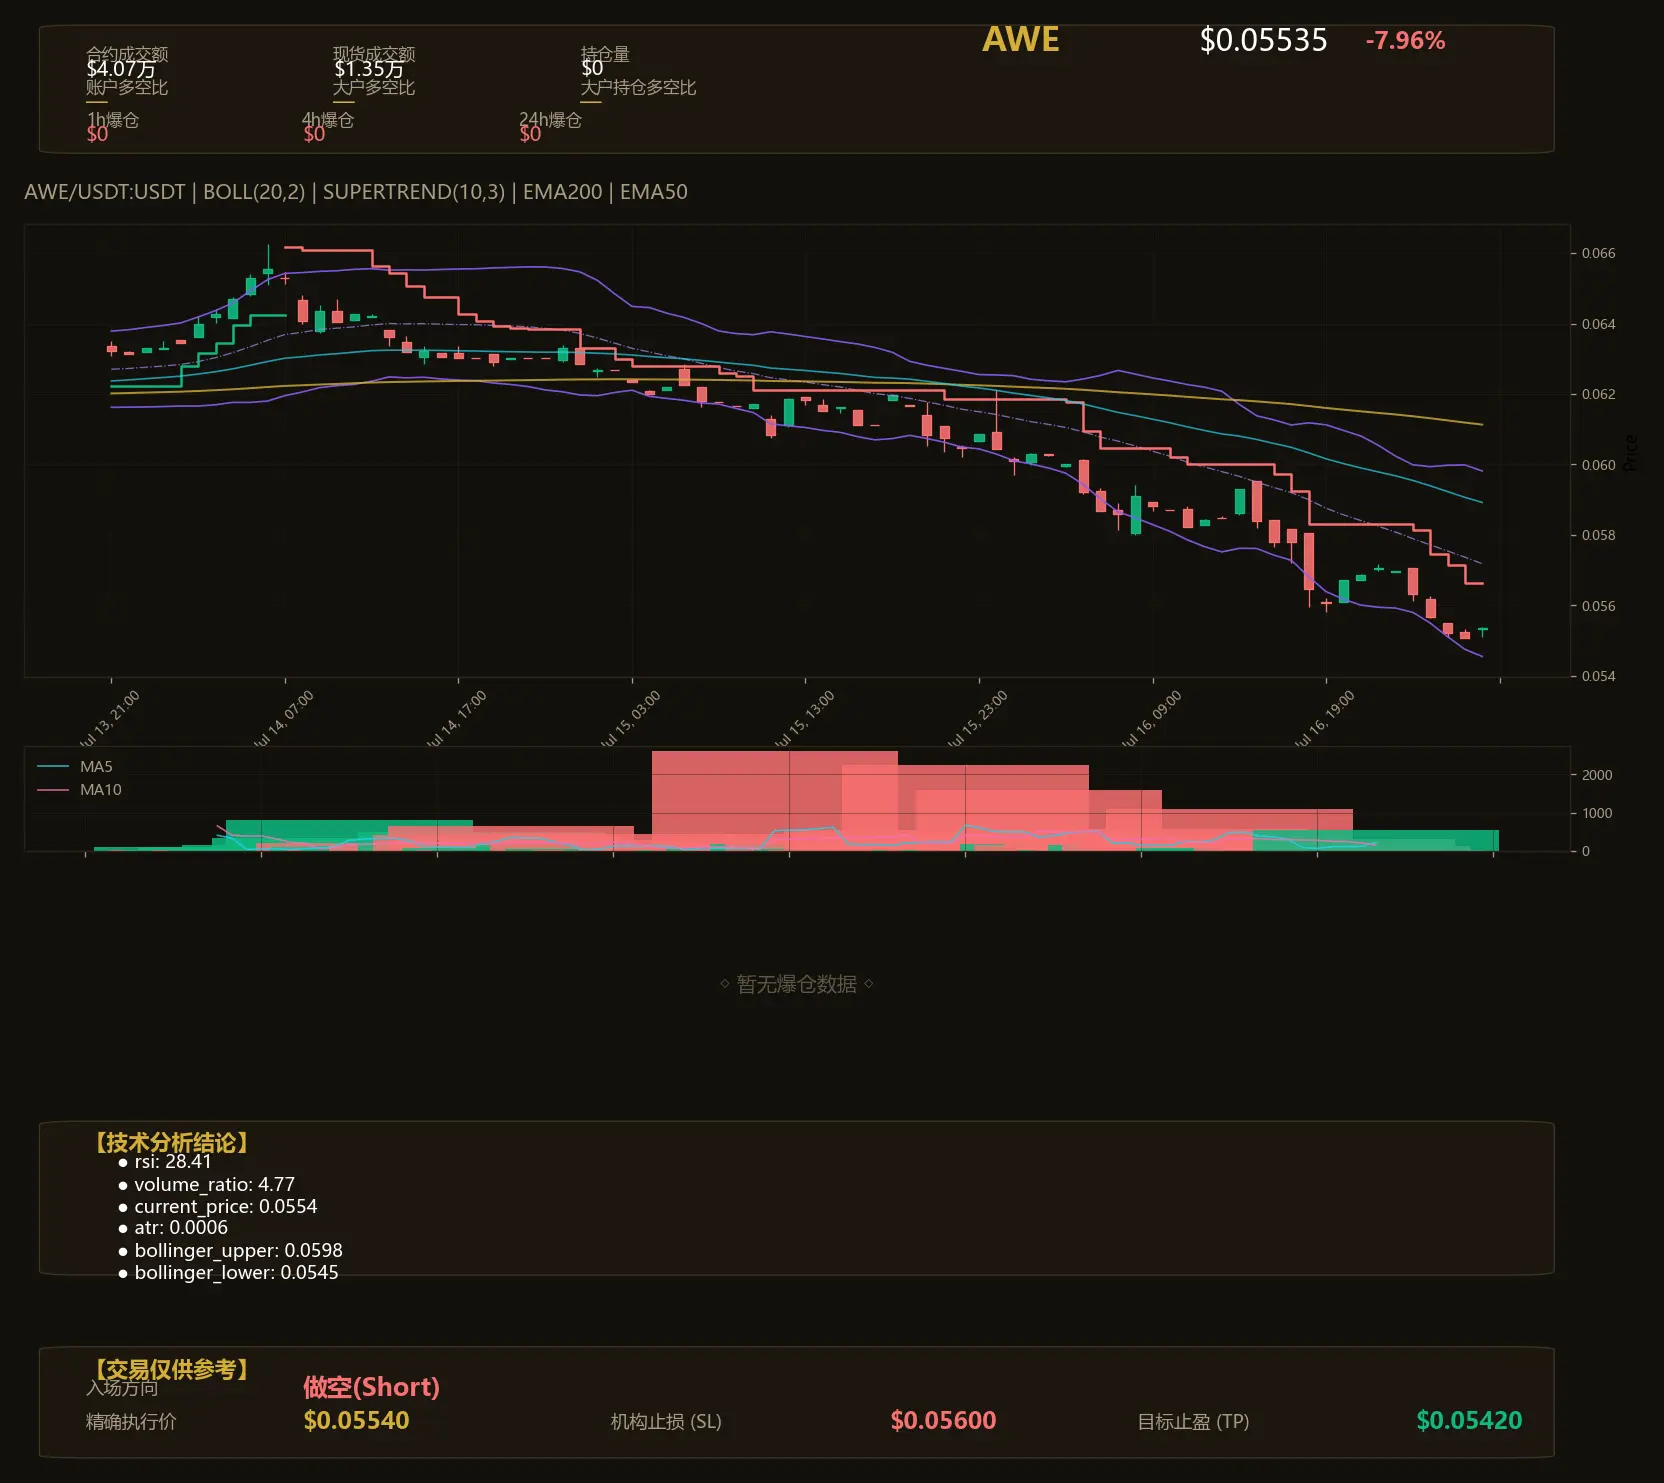1664x1483 pixels.
Task: Click the 做空(Short) direction value
Action: (x=371, y=1387)
